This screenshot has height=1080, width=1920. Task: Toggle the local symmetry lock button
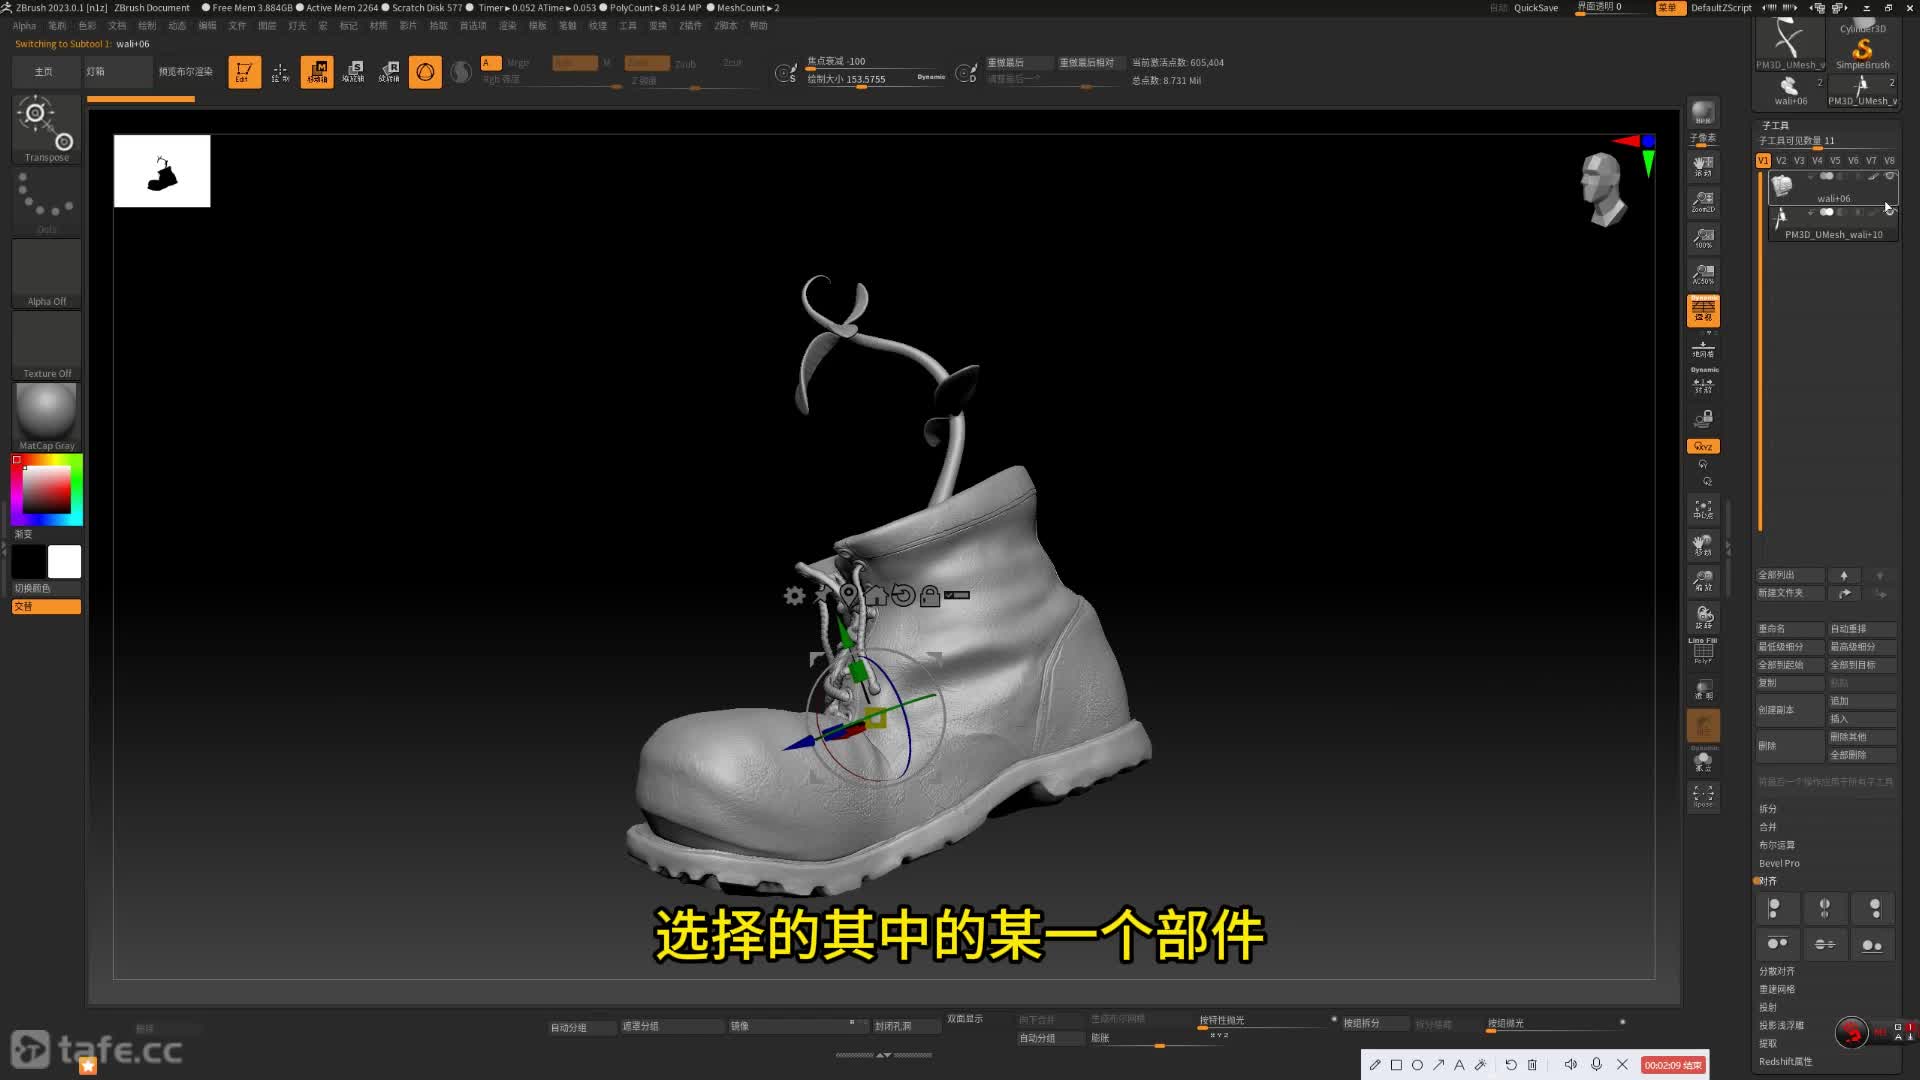(1703, 418)
